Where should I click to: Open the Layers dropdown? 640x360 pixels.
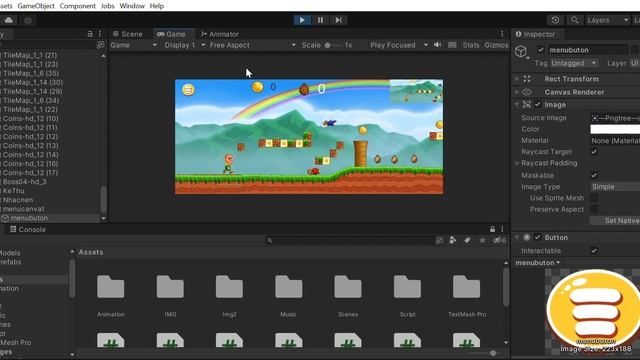point(607,20)
